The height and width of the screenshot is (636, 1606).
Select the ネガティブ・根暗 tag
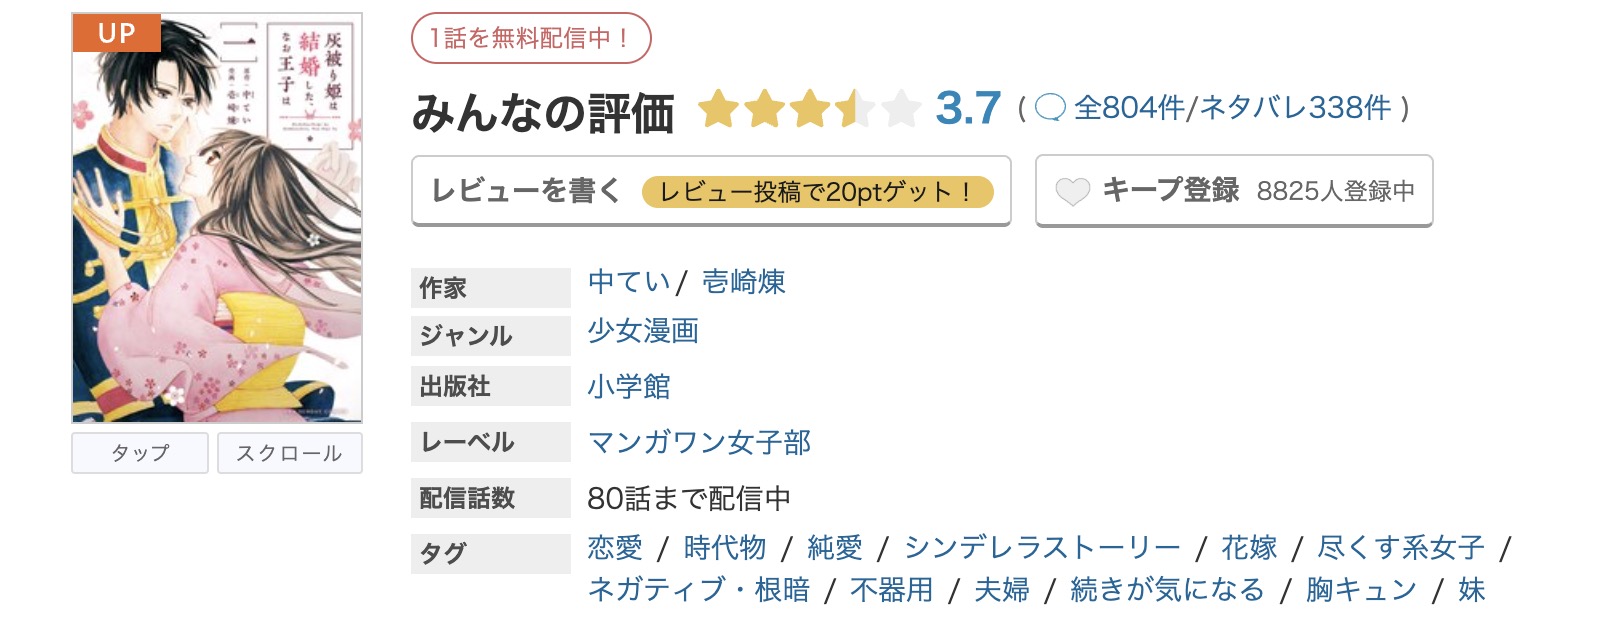(699, 590)
